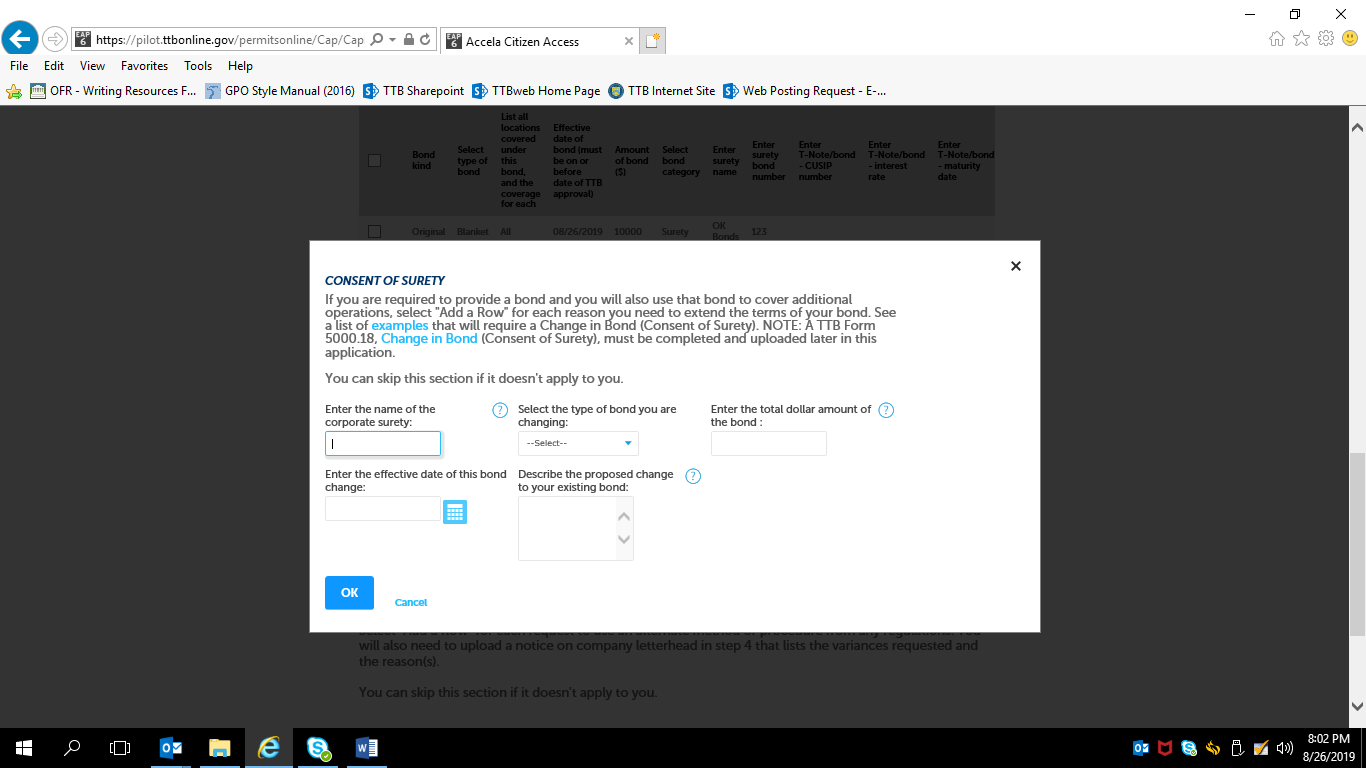Open the Favorites menu
1366x768 pixels.
(144, 65)
